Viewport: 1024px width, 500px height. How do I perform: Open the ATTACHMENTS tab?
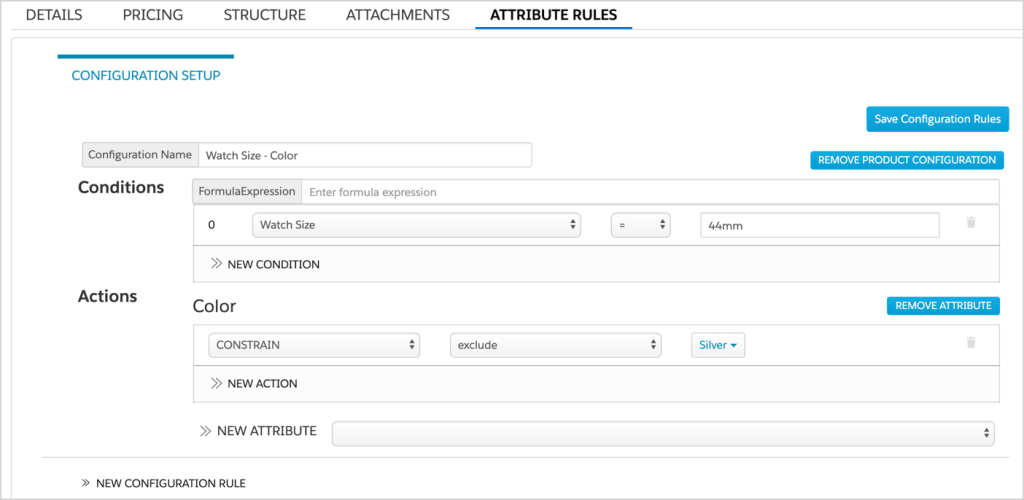[397, 15]
